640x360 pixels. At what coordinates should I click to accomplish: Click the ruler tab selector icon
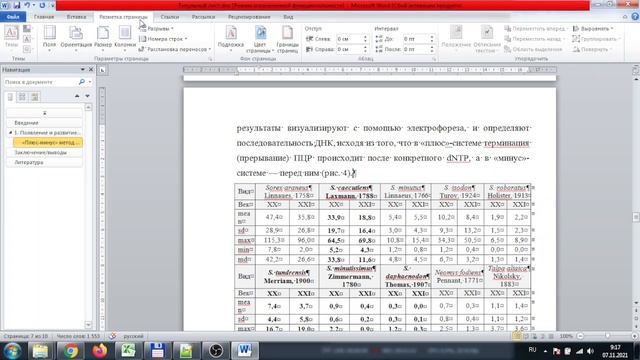point(102,70)
